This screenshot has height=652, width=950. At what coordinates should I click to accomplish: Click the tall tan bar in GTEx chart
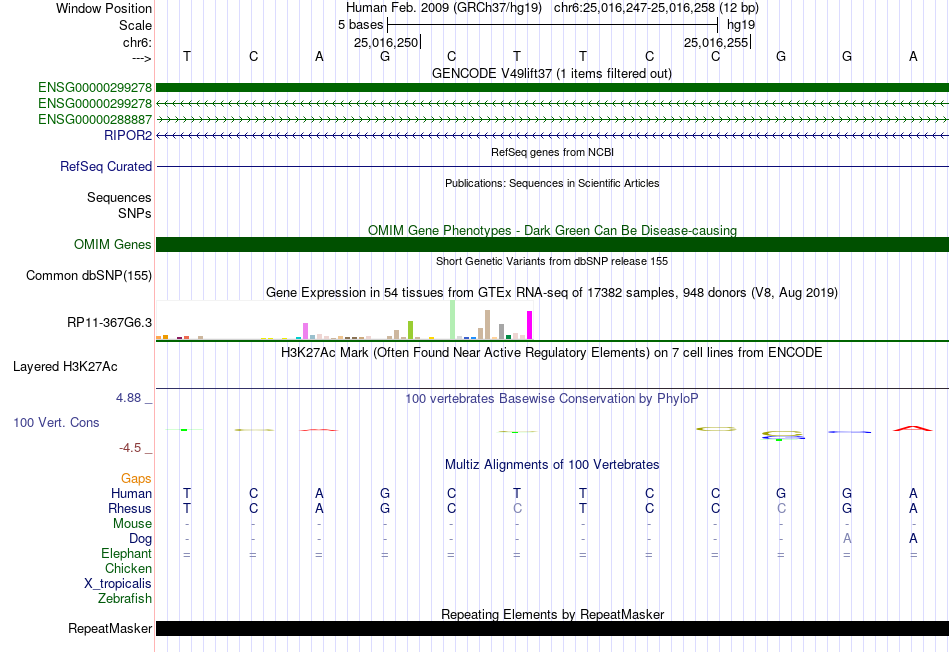click(487, 324)
